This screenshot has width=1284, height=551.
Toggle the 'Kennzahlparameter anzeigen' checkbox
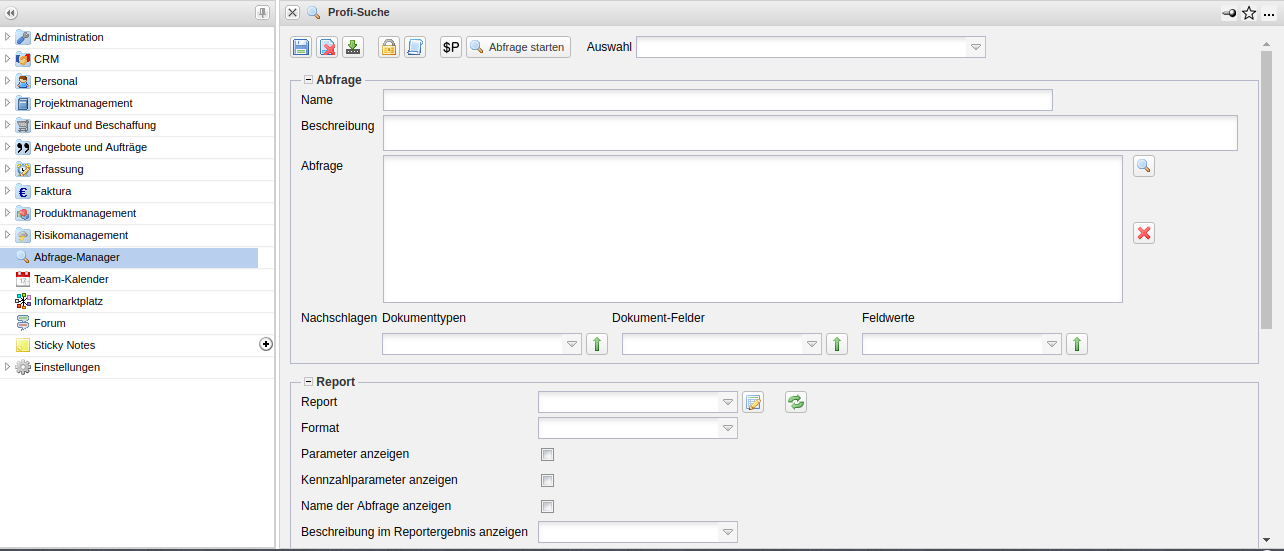(x=547, y=481)
